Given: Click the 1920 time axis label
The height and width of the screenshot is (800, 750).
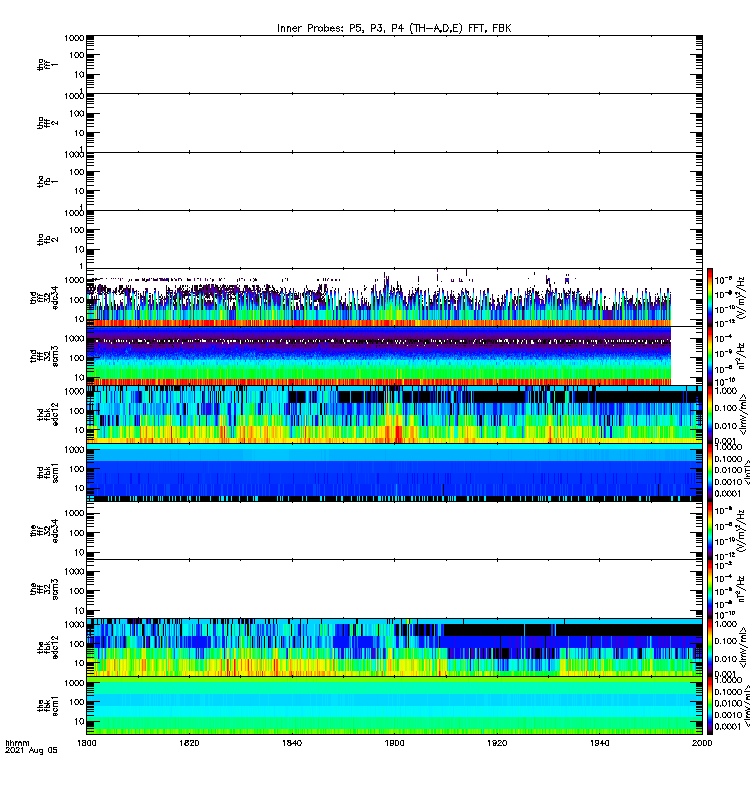Looking at the screenshot, I should [497, 743].
